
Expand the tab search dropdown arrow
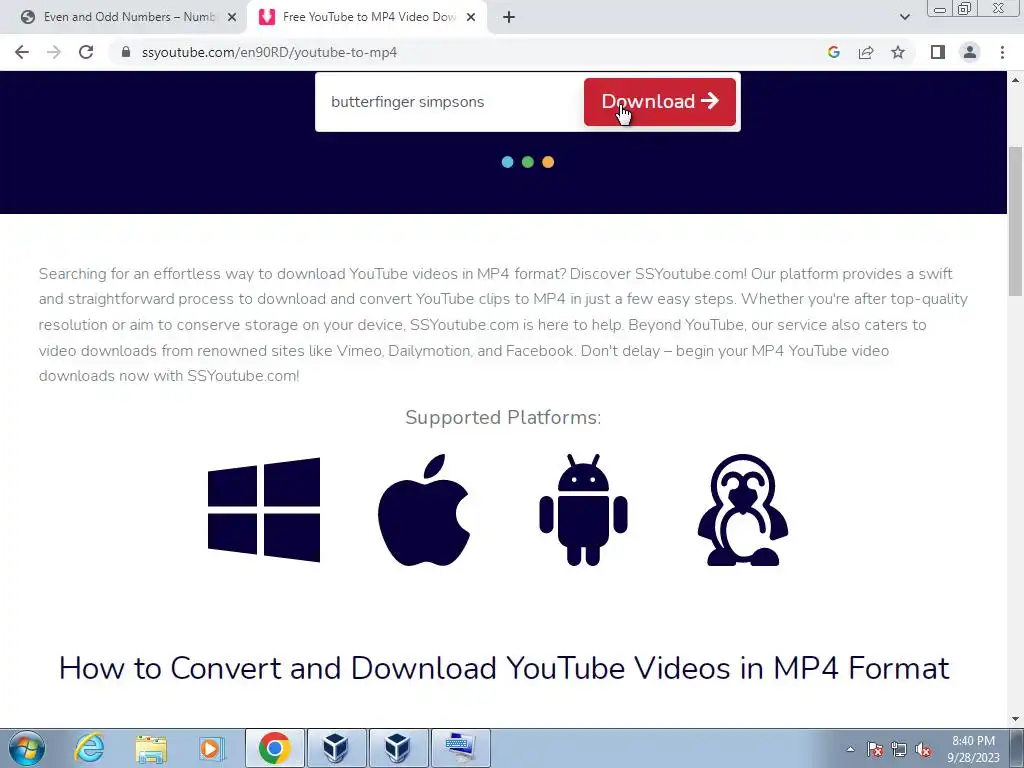[904, 17]
